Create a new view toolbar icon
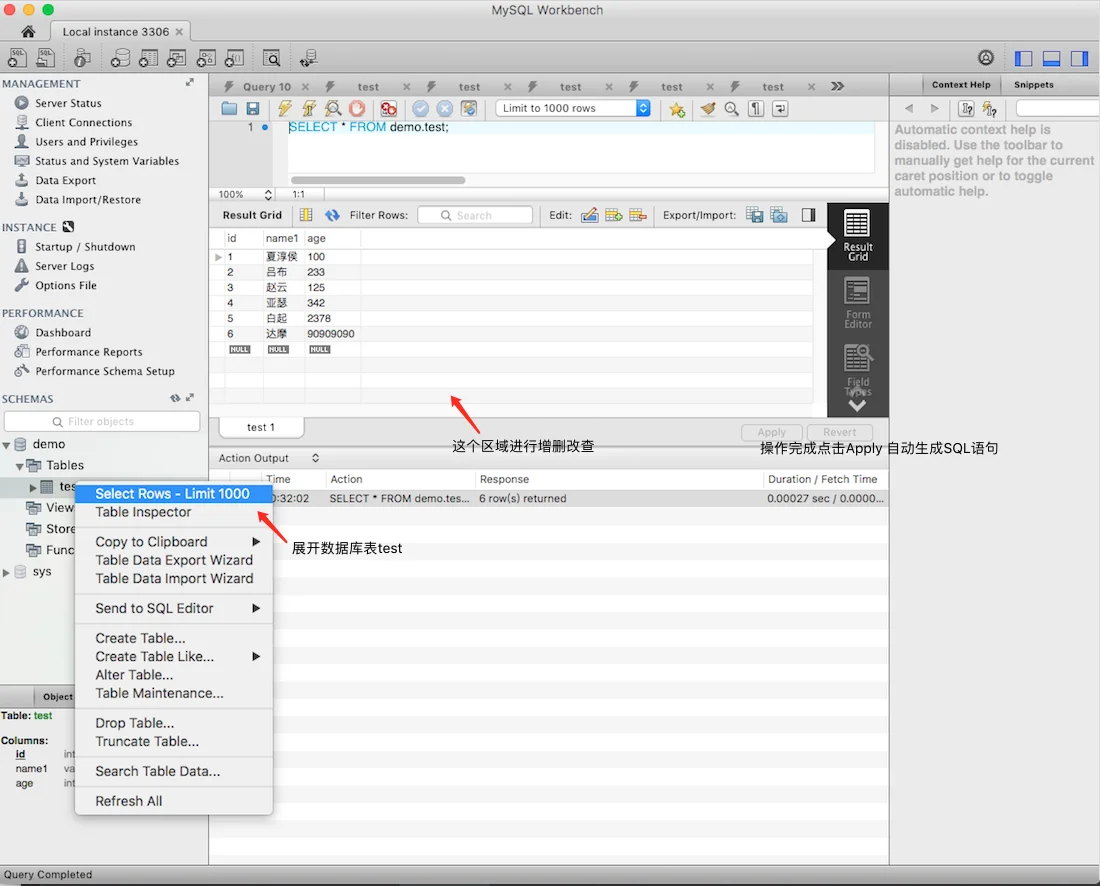This screenshot has height=886, width=1100. click(x=176, y=58)
